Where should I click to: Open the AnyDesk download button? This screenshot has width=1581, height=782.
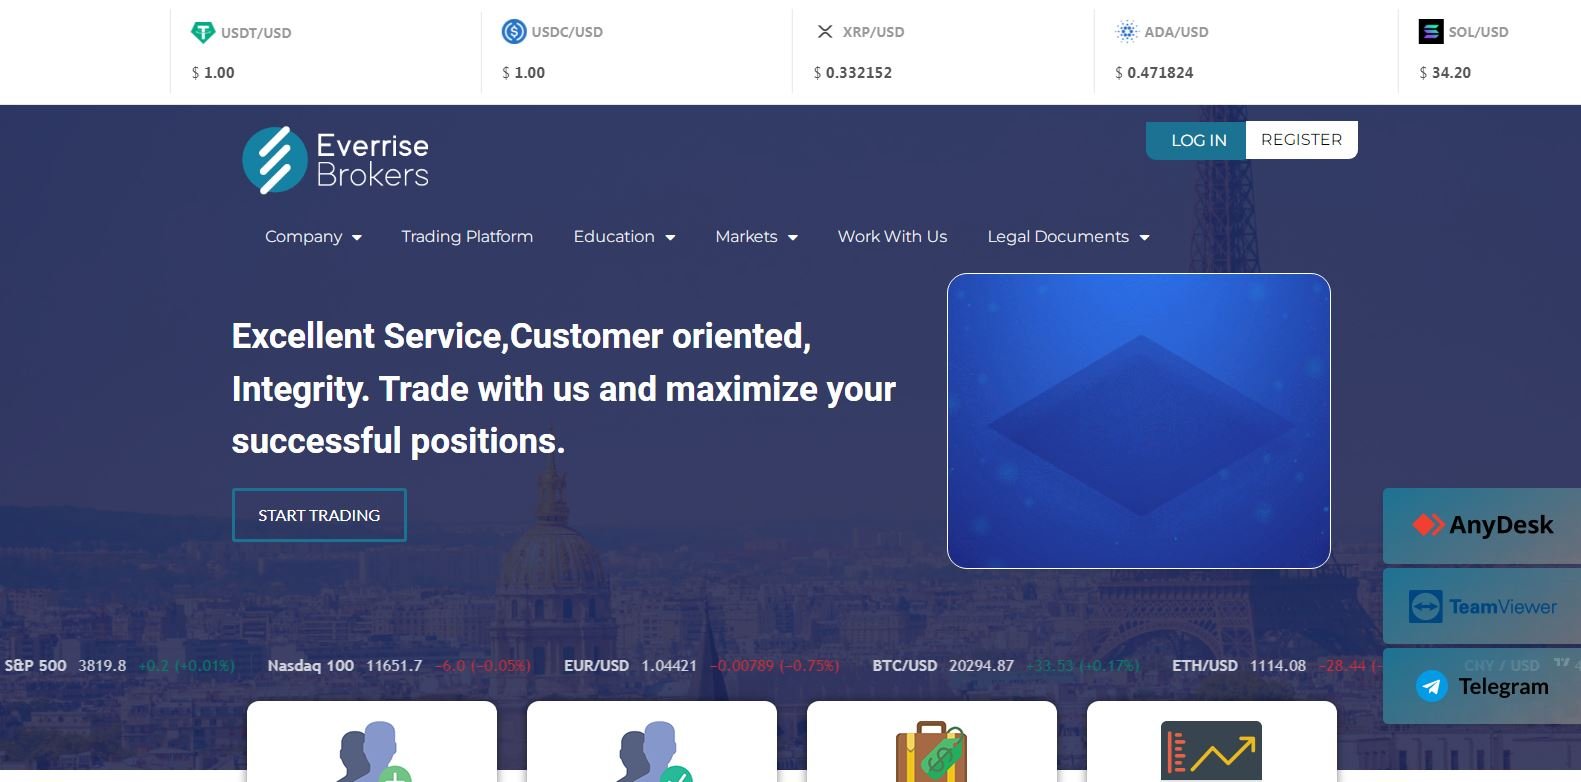[x=1482, y=525]
